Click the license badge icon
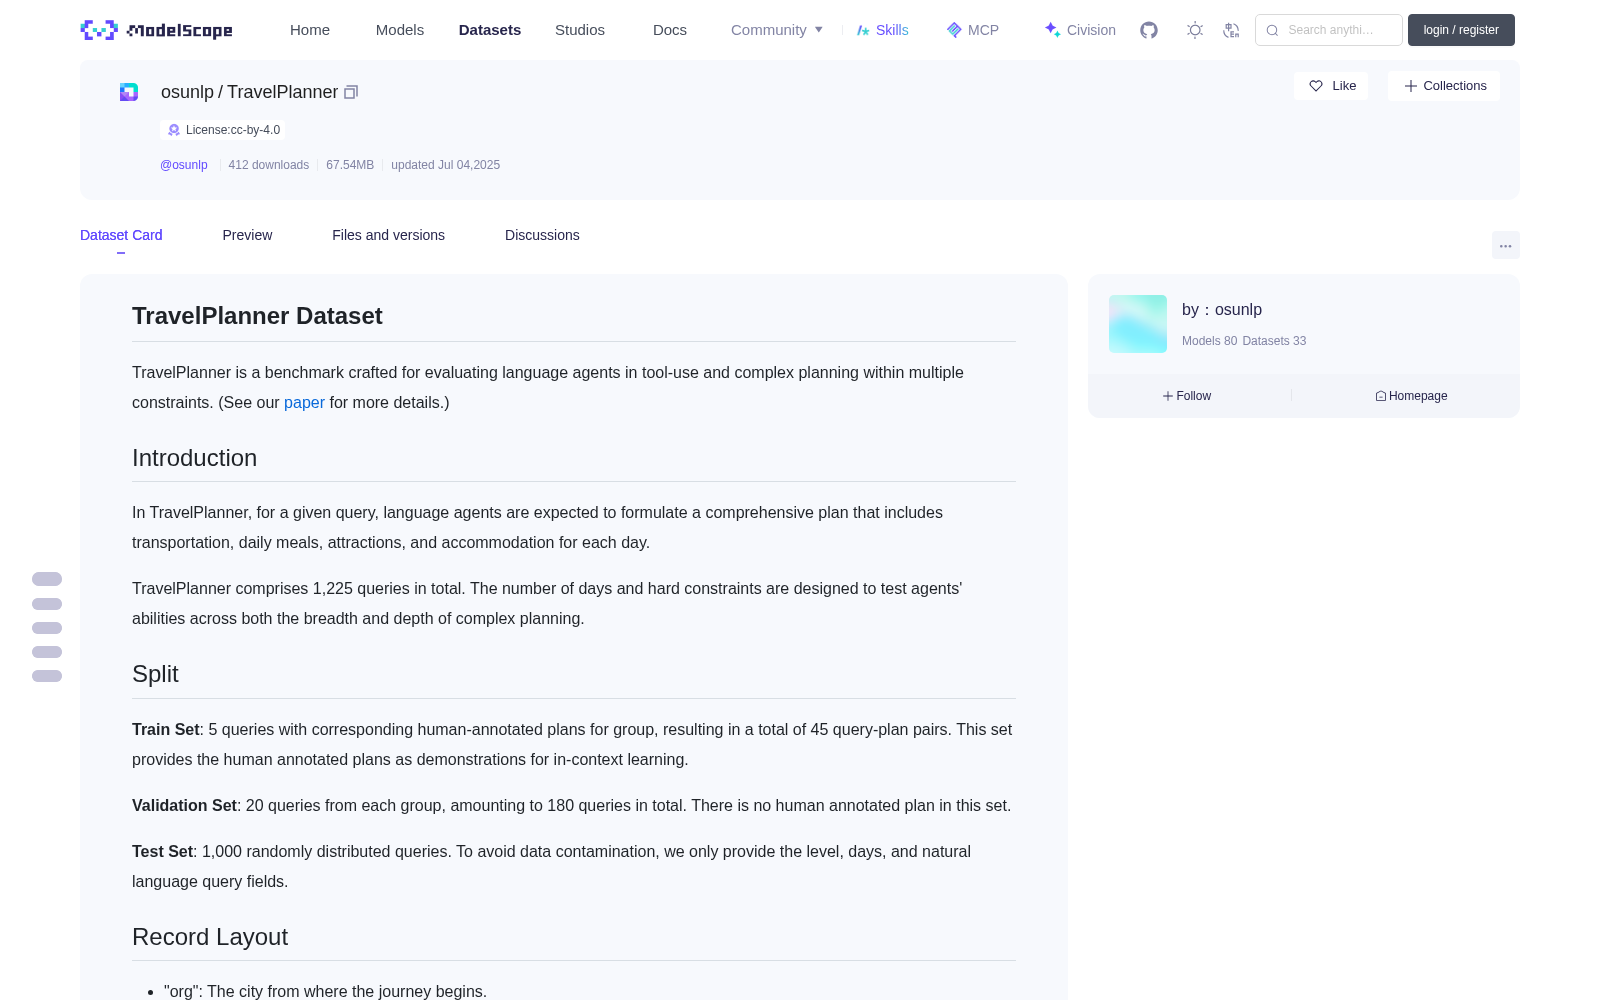This screenshot has width=1600, height=1000. [174, 130]
